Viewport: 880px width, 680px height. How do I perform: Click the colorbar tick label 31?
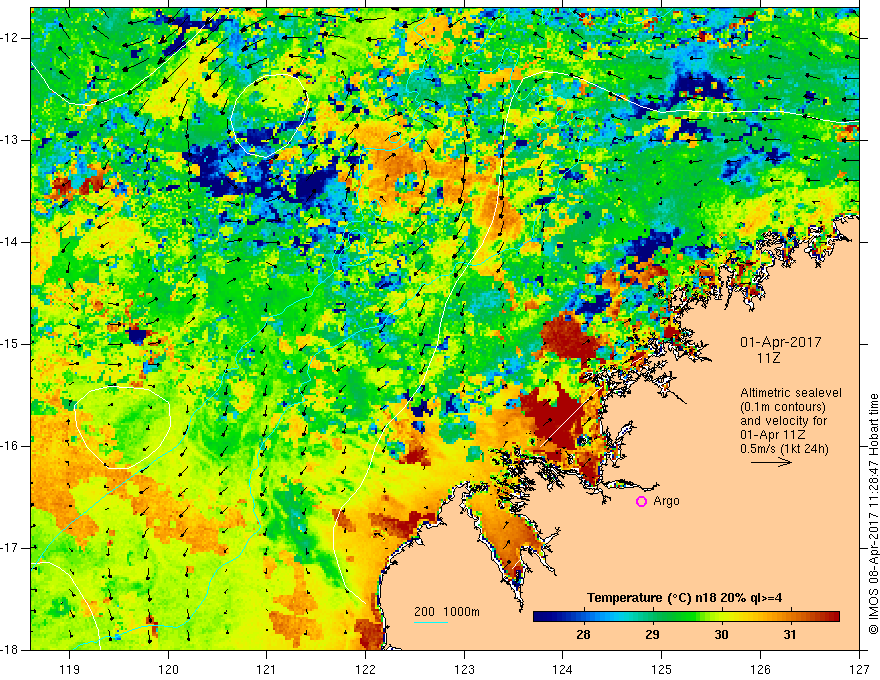point(790,635)
